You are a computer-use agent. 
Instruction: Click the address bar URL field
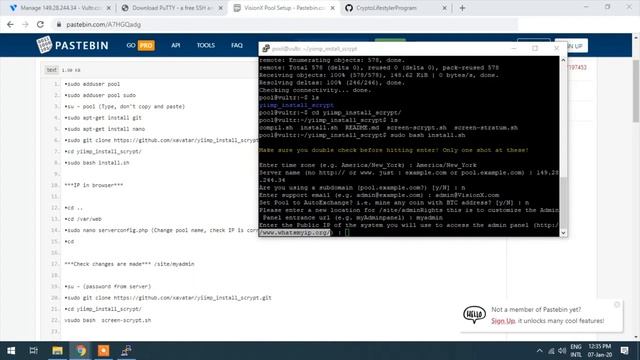[x=286, y=24]
